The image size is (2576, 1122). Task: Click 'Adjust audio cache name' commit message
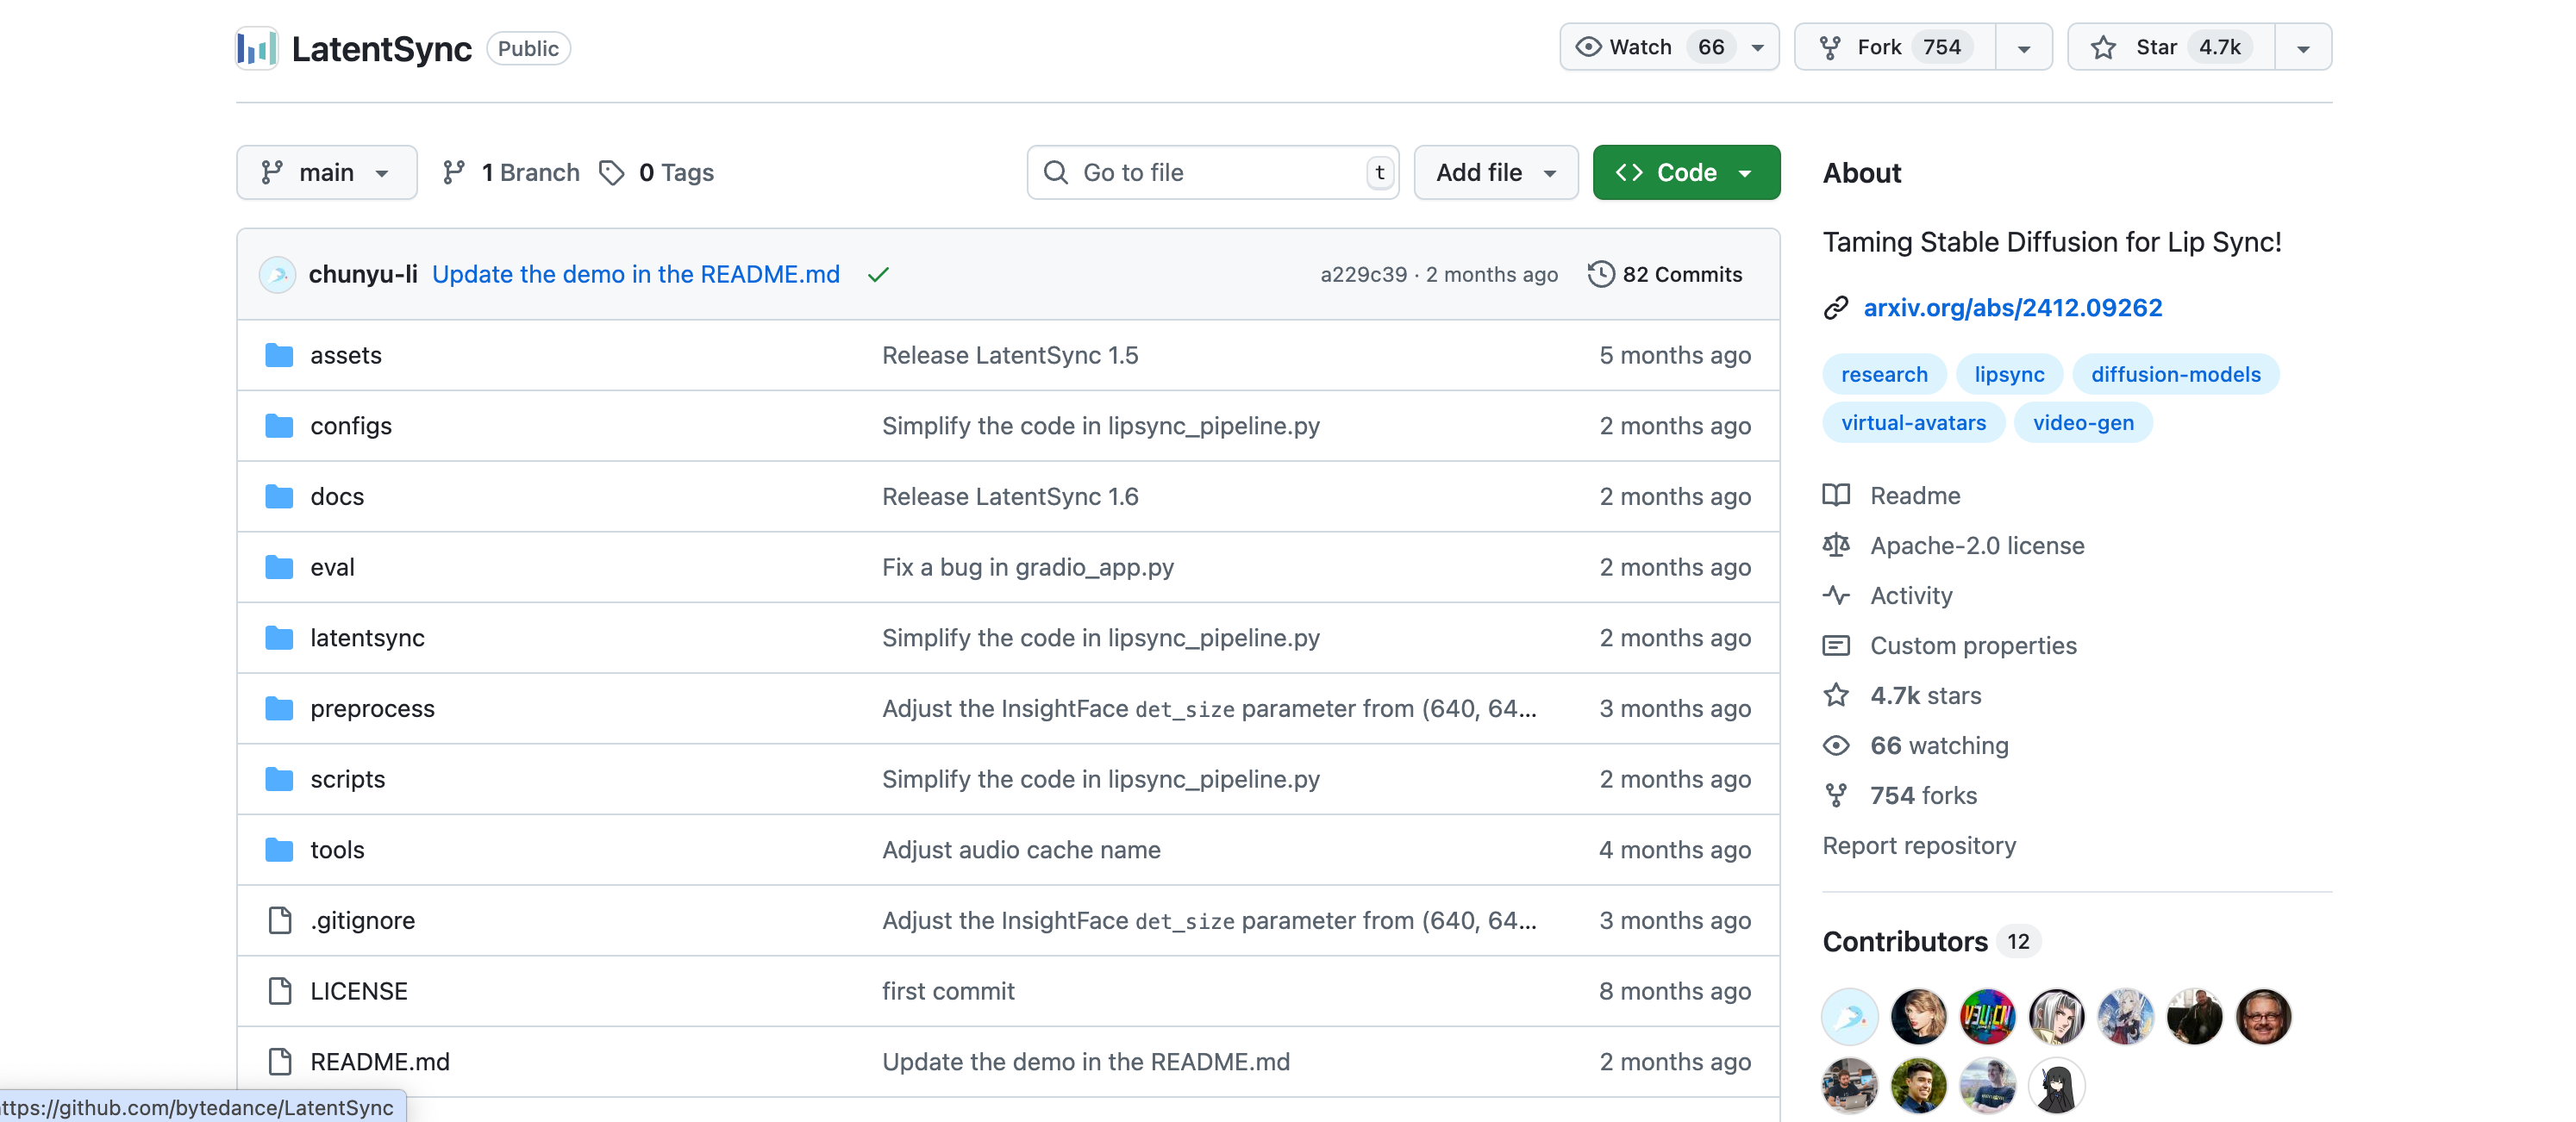(1021, 850)
